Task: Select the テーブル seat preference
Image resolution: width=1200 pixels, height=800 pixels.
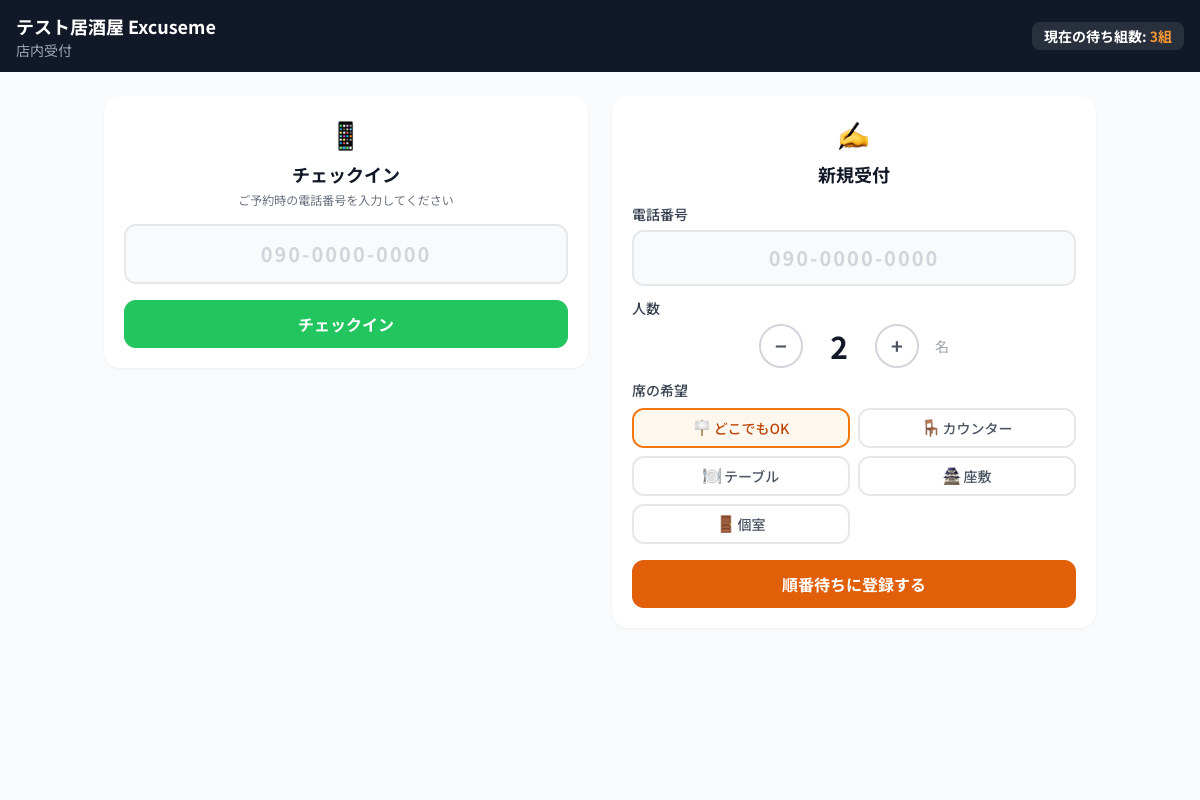Action: pyautogui.click(x=740, y=476)
